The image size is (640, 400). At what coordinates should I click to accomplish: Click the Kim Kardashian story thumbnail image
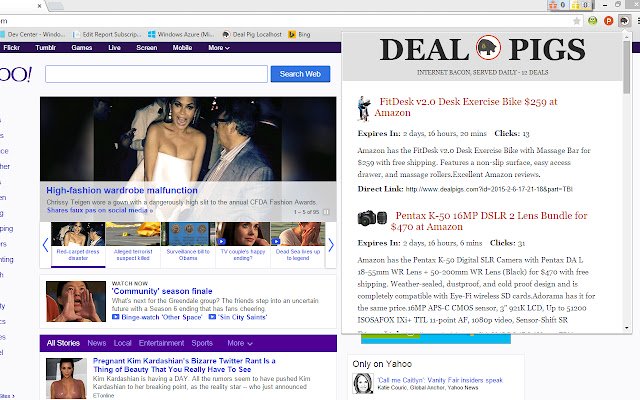point(66,378)
